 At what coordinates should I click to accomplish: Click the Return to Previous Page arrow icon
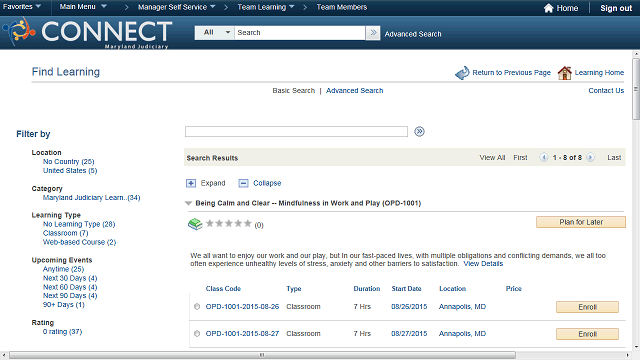(462, 73)
